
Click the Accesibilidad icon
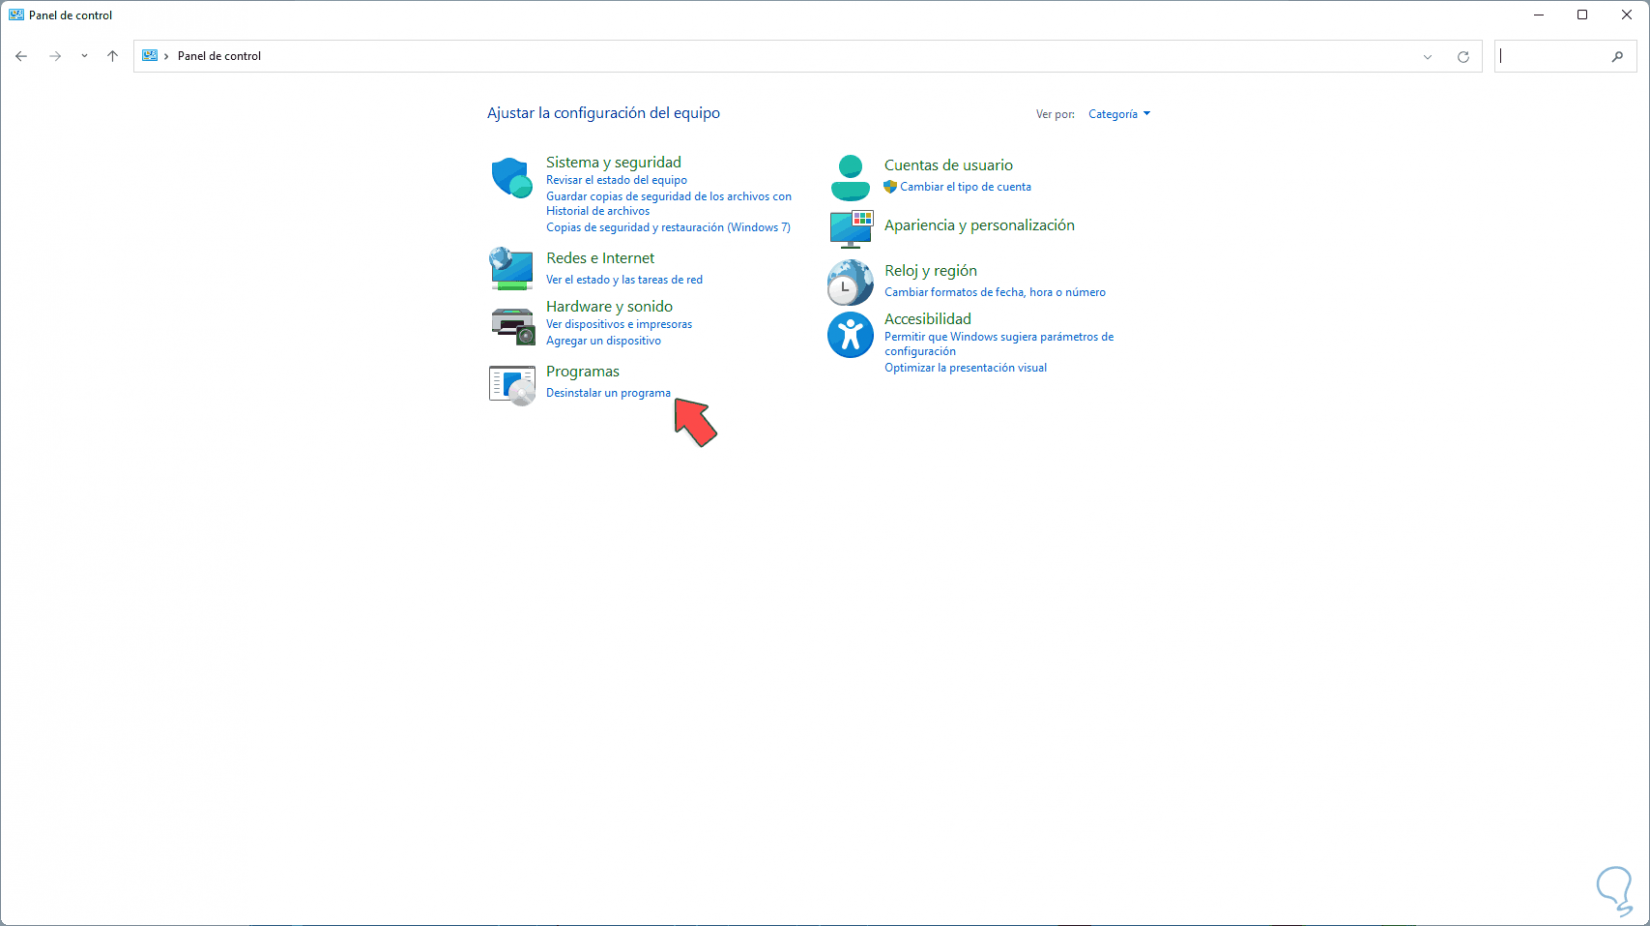pos(850,335)
